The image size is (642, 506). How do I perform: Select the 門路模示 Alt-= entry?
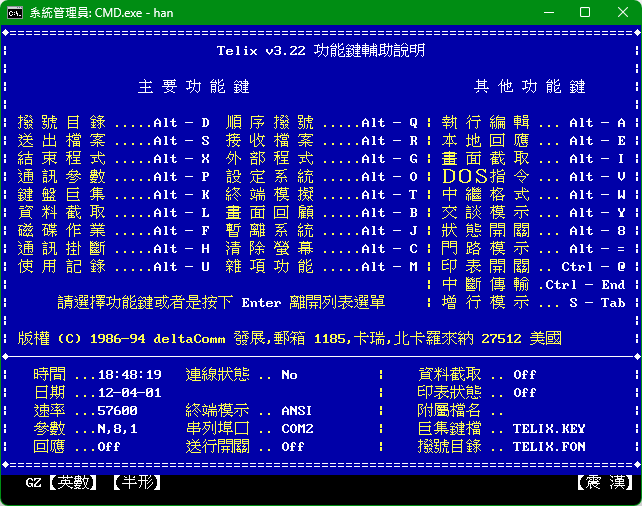(533, 248)
